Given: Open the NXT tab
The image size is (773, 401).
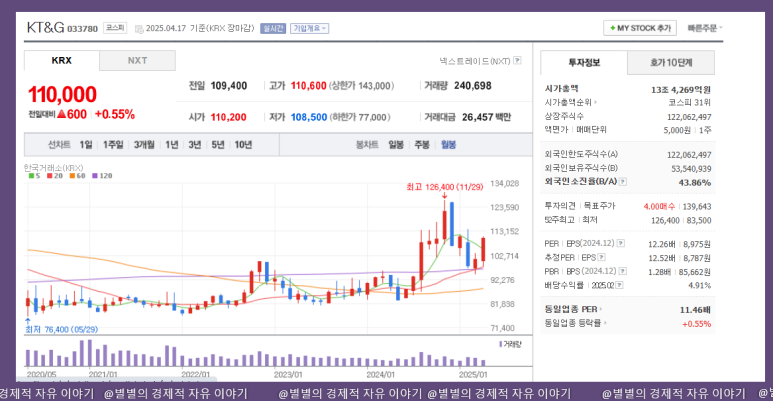Looking at the screenshot, I should [138, 61].
